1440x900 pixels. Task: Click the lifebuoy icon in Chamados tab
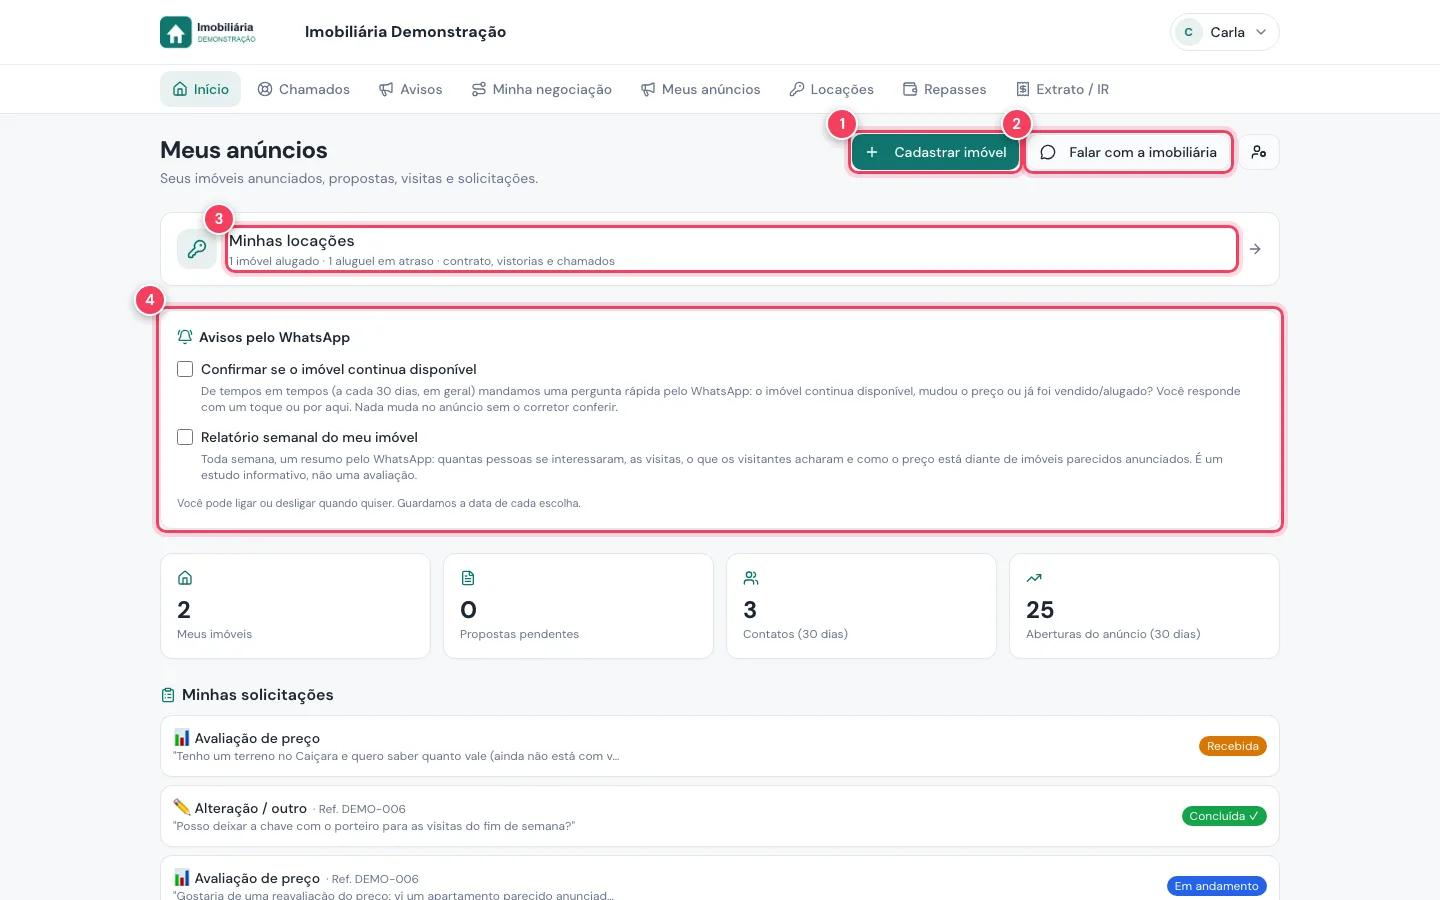265,89
